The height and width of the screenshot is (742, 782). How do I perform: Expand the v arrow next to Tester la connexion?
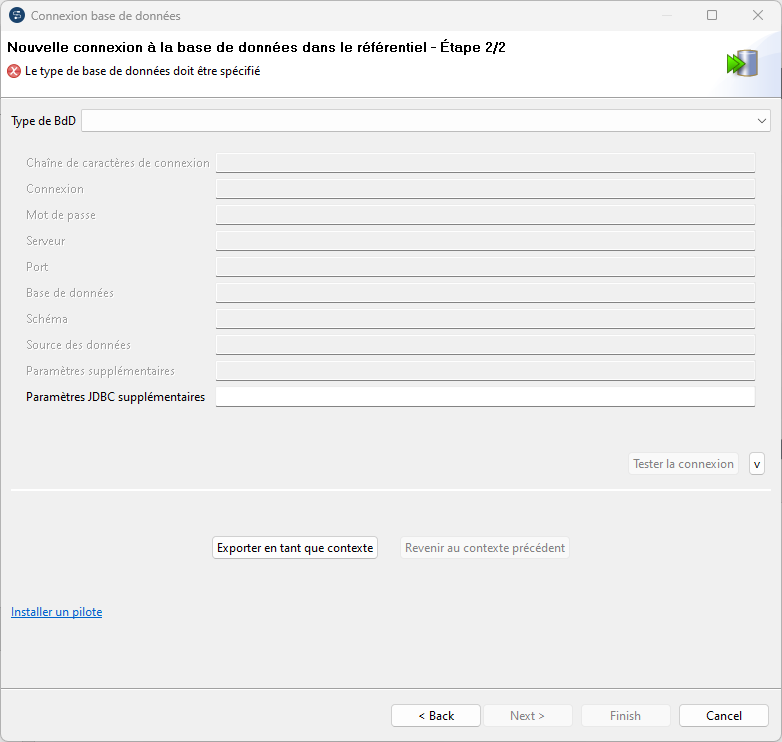click(757, 464)
